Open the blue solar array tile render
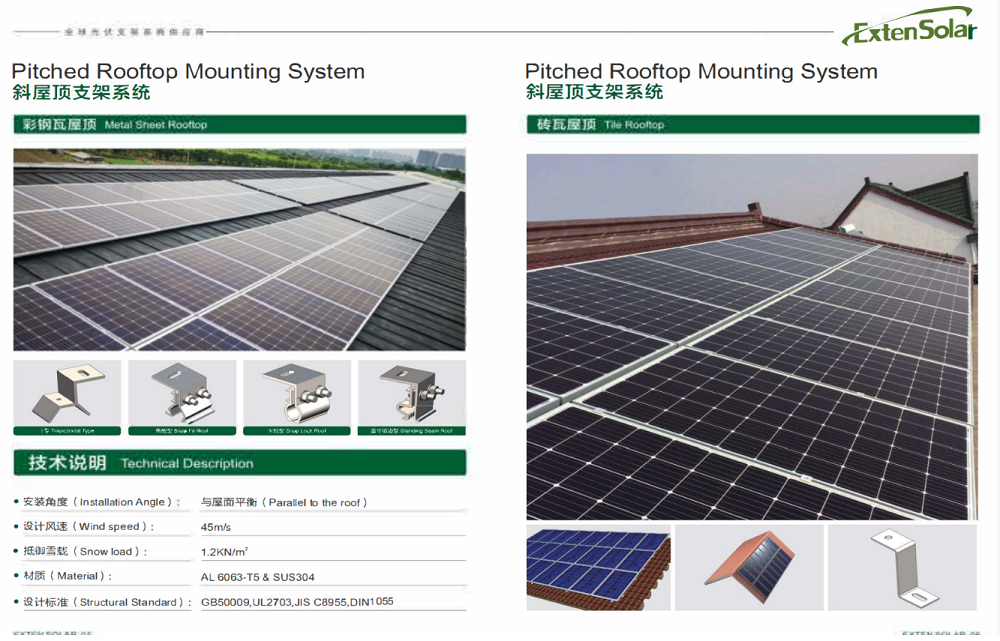Viewport: 1000px width, 641px height. click(x=598, y=567)
